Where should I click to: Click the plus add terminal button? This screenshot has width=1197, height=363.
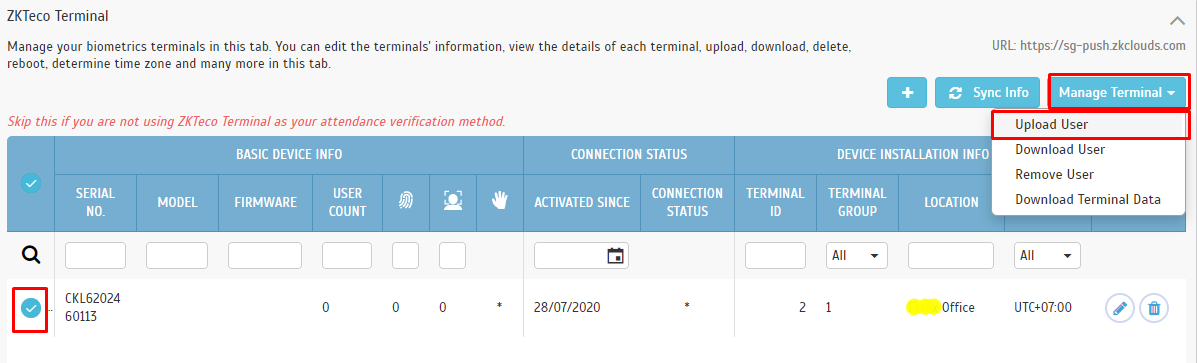click(907, 92)
